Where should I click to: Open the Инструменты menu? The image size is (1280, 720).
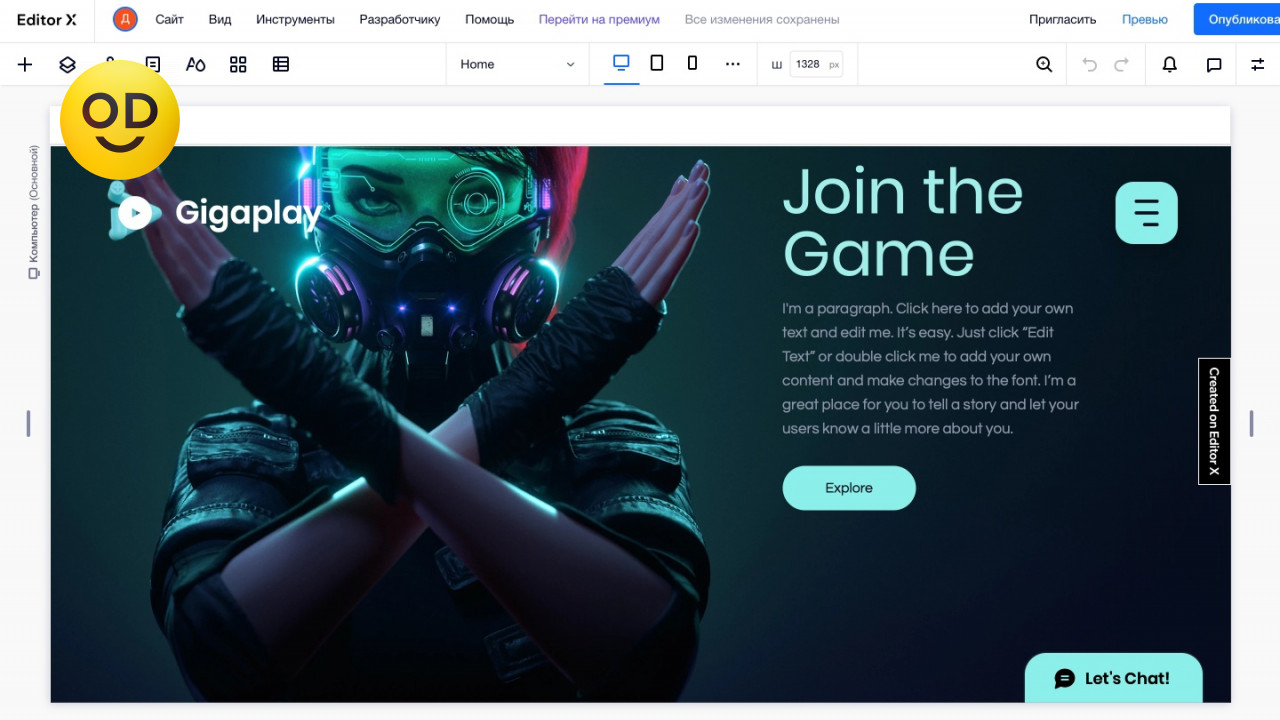point(295,19)
